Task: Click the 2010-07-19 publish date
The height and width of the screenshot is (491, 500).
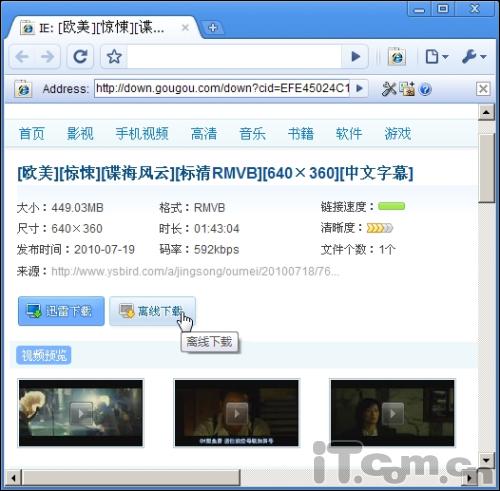Action: coord(104,249)
